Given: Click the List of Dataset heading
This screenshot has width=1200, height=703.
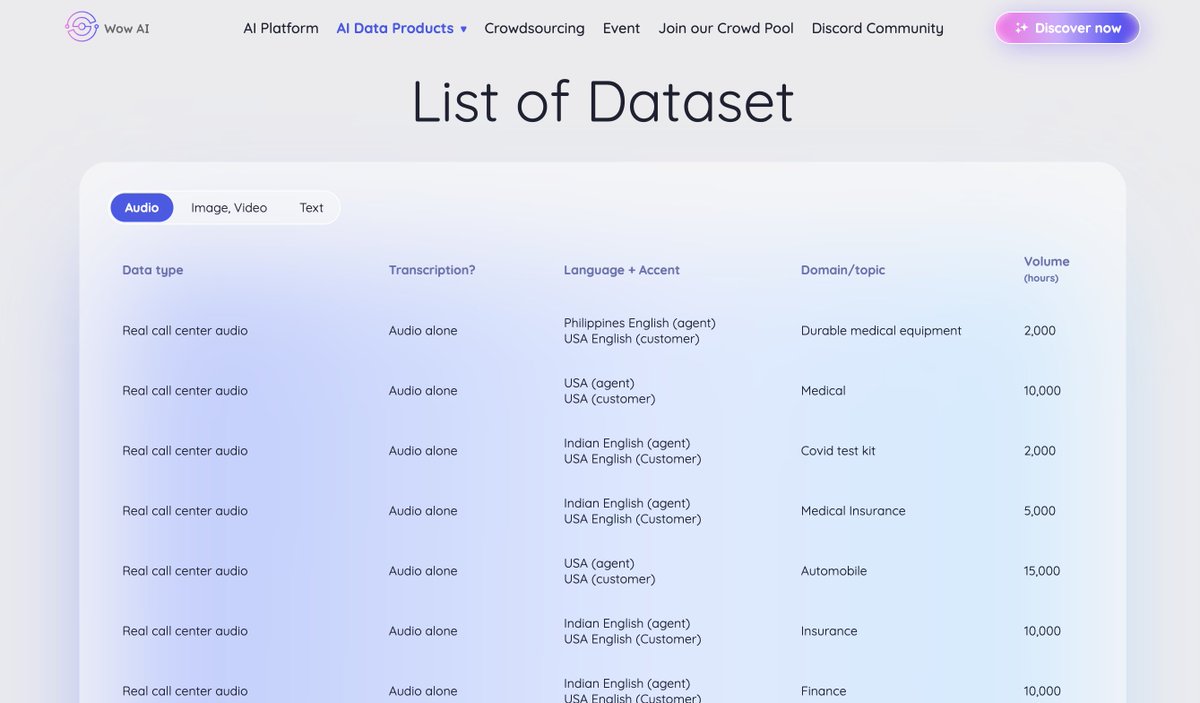Looking at the screenshot, I should 603,101.
